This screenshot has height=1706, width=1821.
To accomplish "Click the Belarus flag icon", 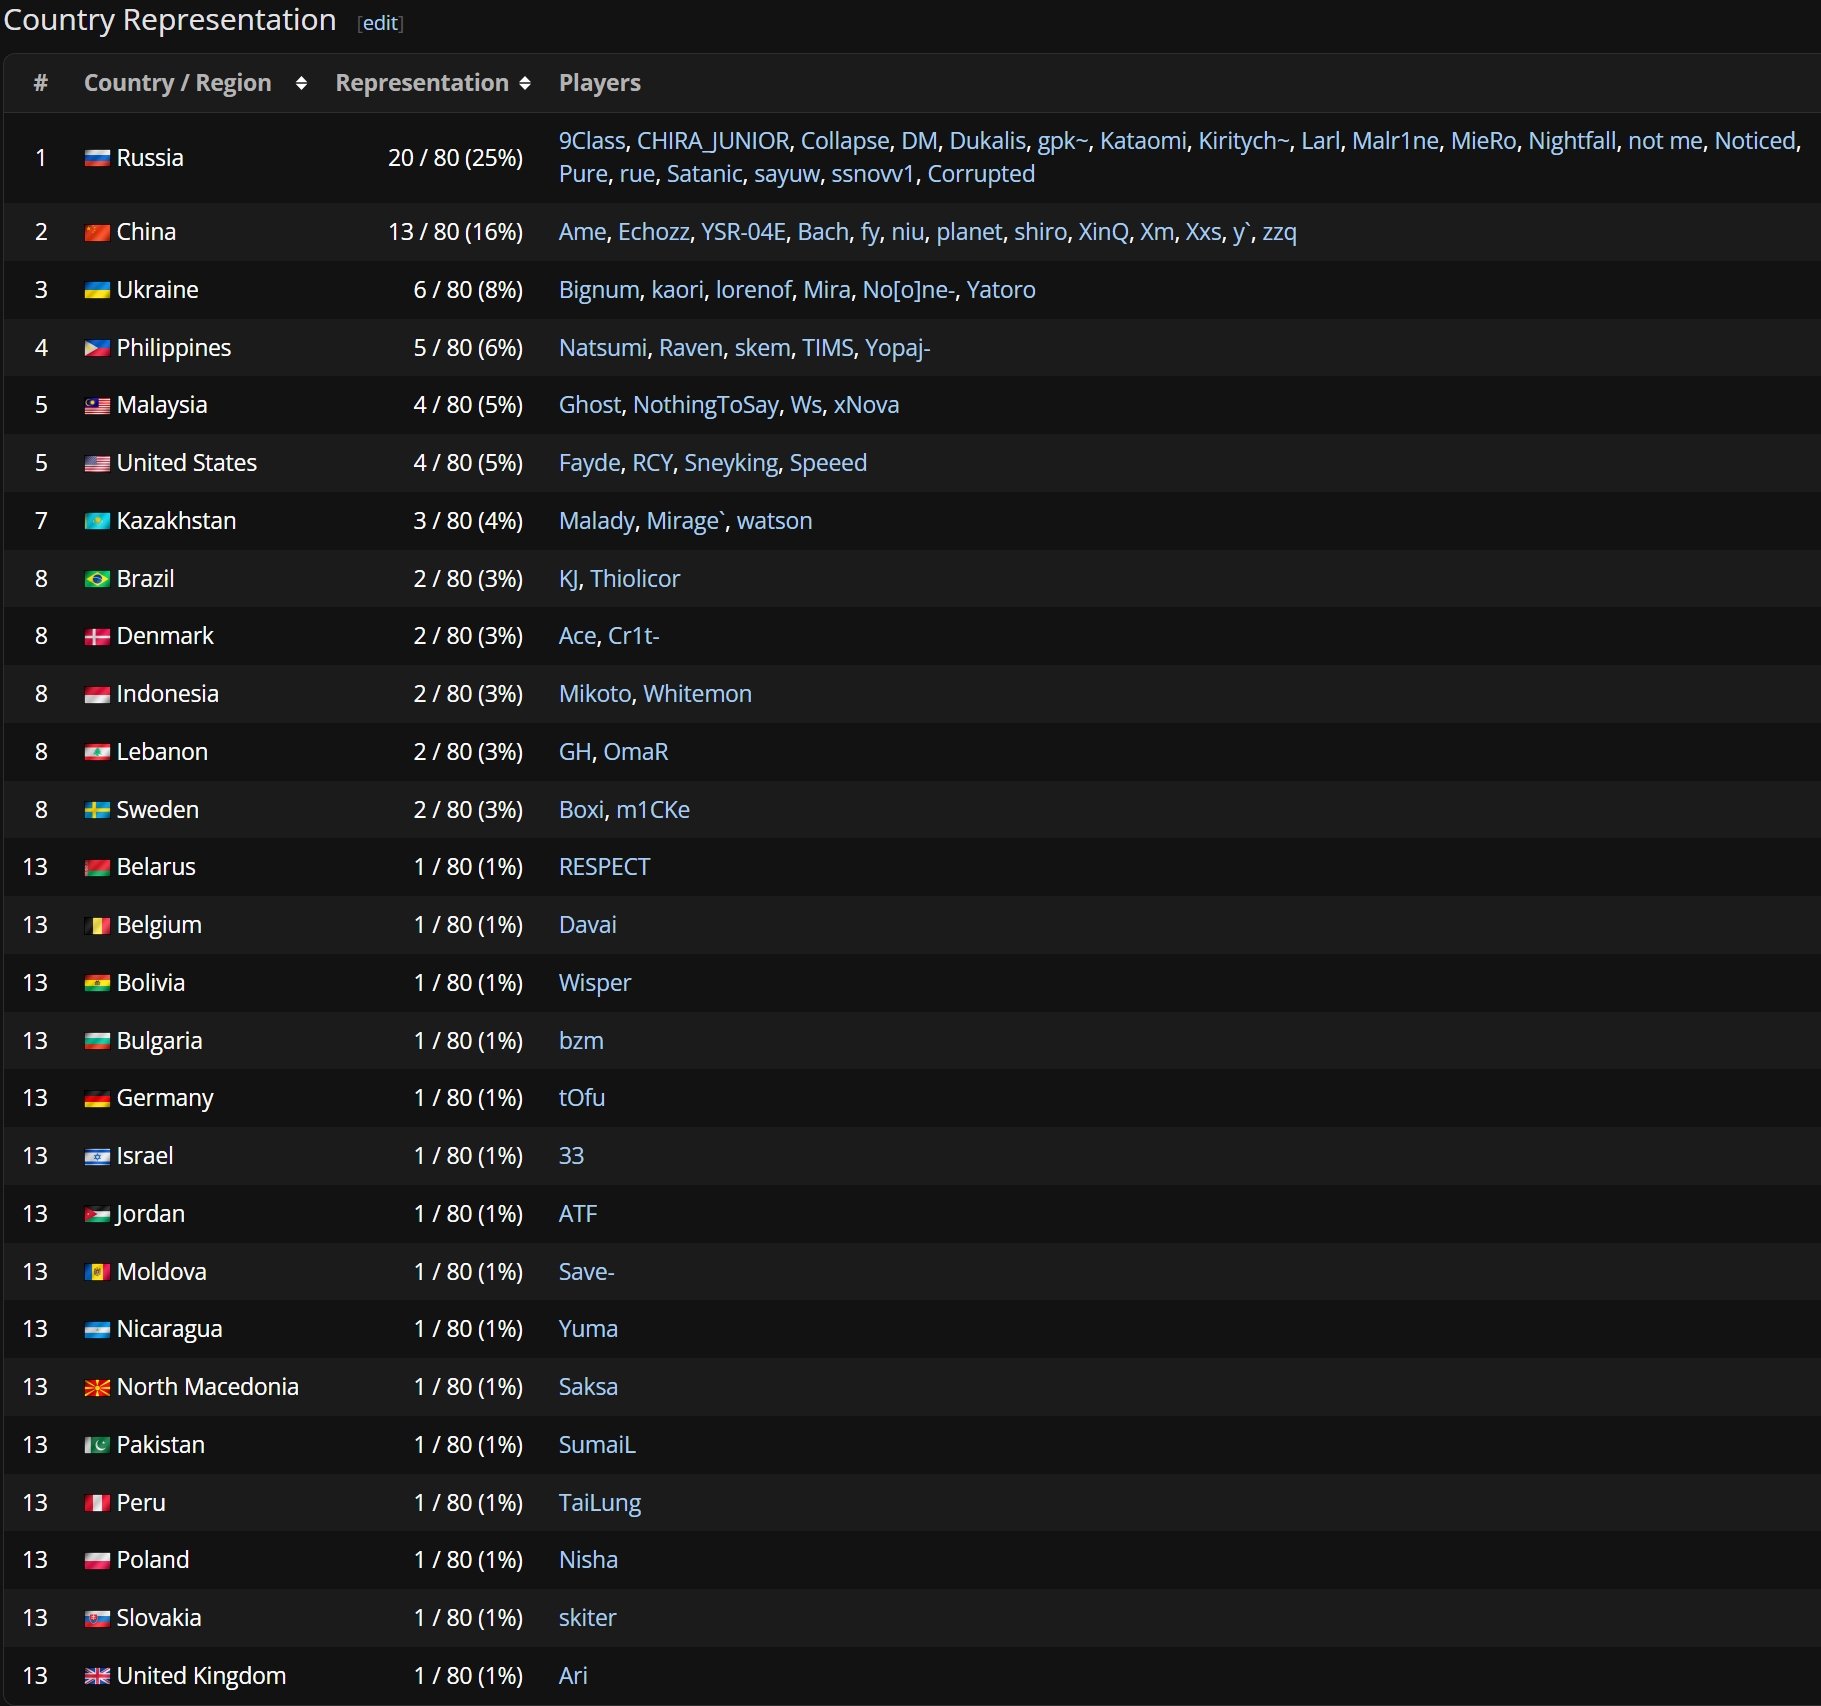I will click(x=97, y=867).
